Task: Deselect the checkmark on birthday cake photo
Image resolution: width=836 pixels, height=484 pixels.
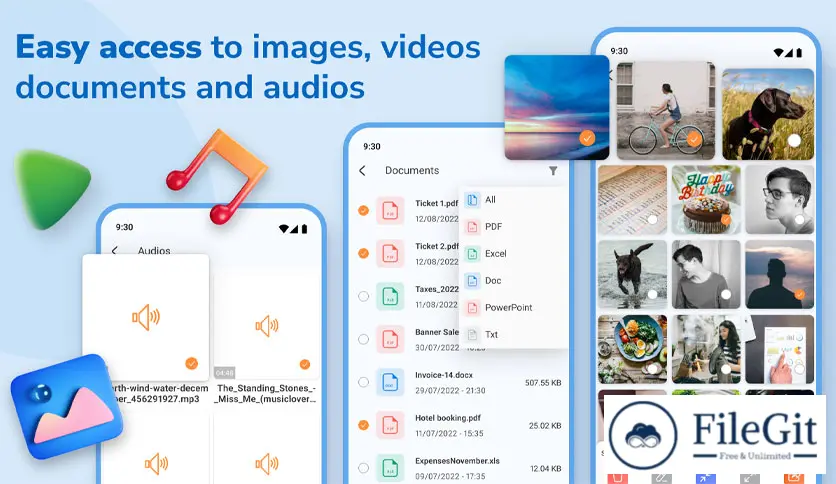Action: tap(726, 219)
